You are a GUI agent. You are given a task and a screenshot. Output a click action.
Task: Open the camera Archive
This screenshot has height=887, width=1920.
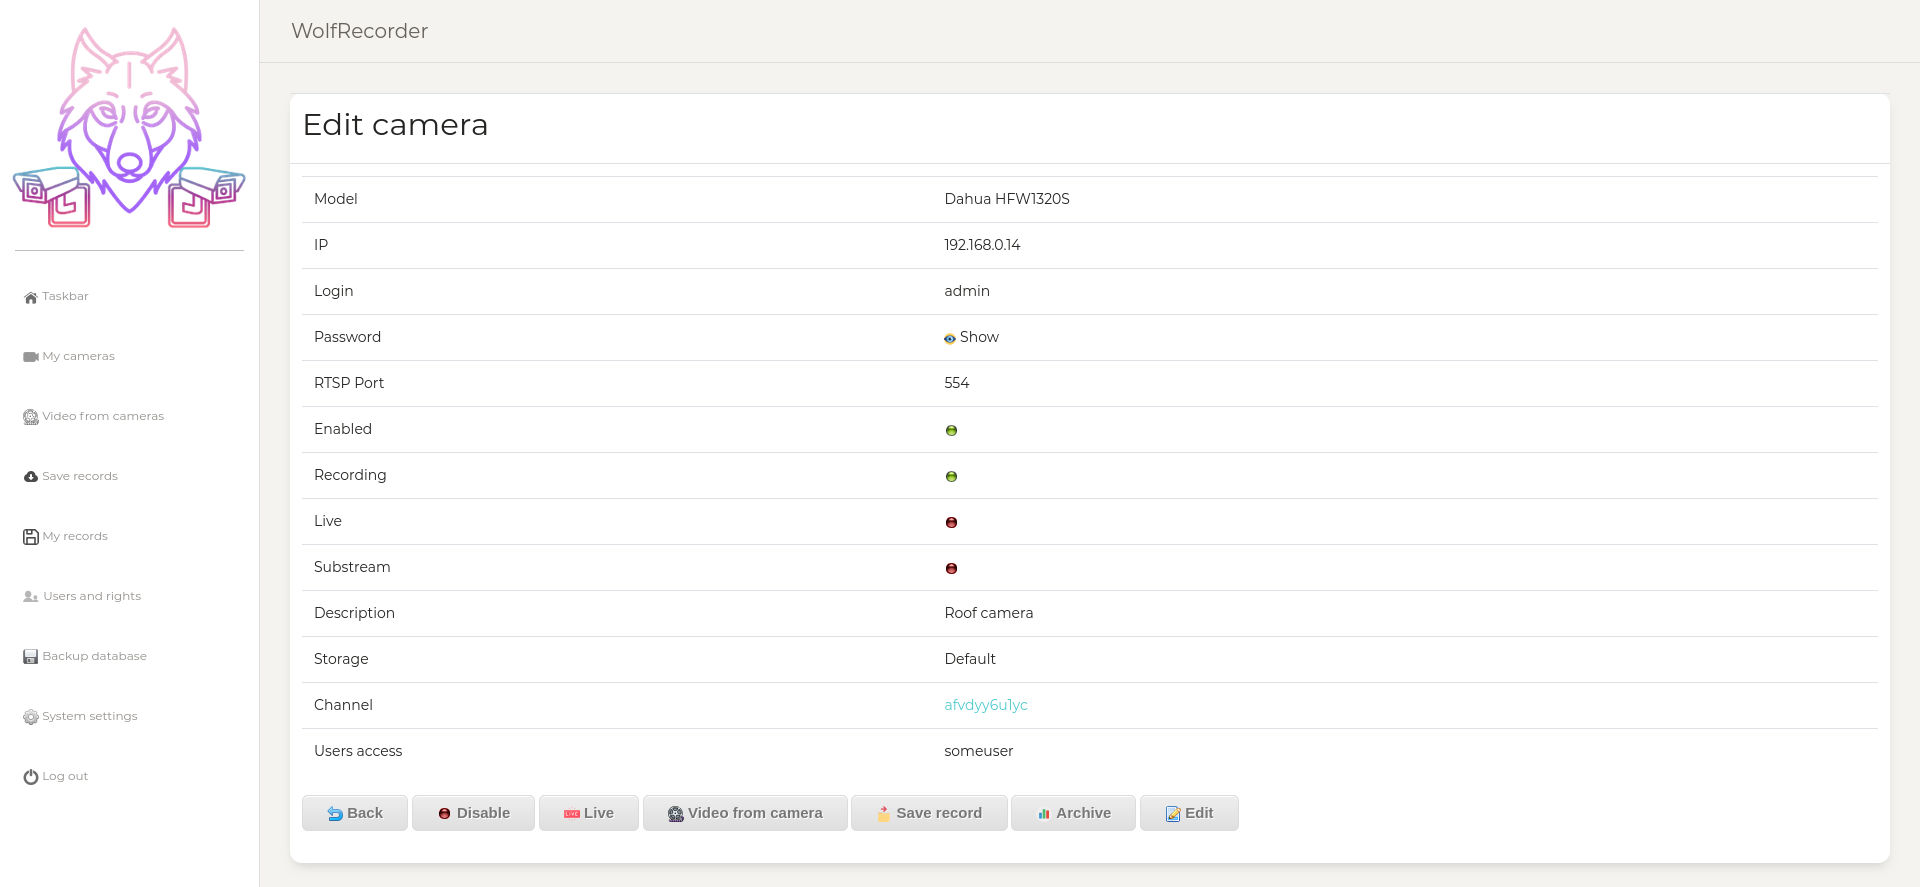click(x=1073, y=813)
